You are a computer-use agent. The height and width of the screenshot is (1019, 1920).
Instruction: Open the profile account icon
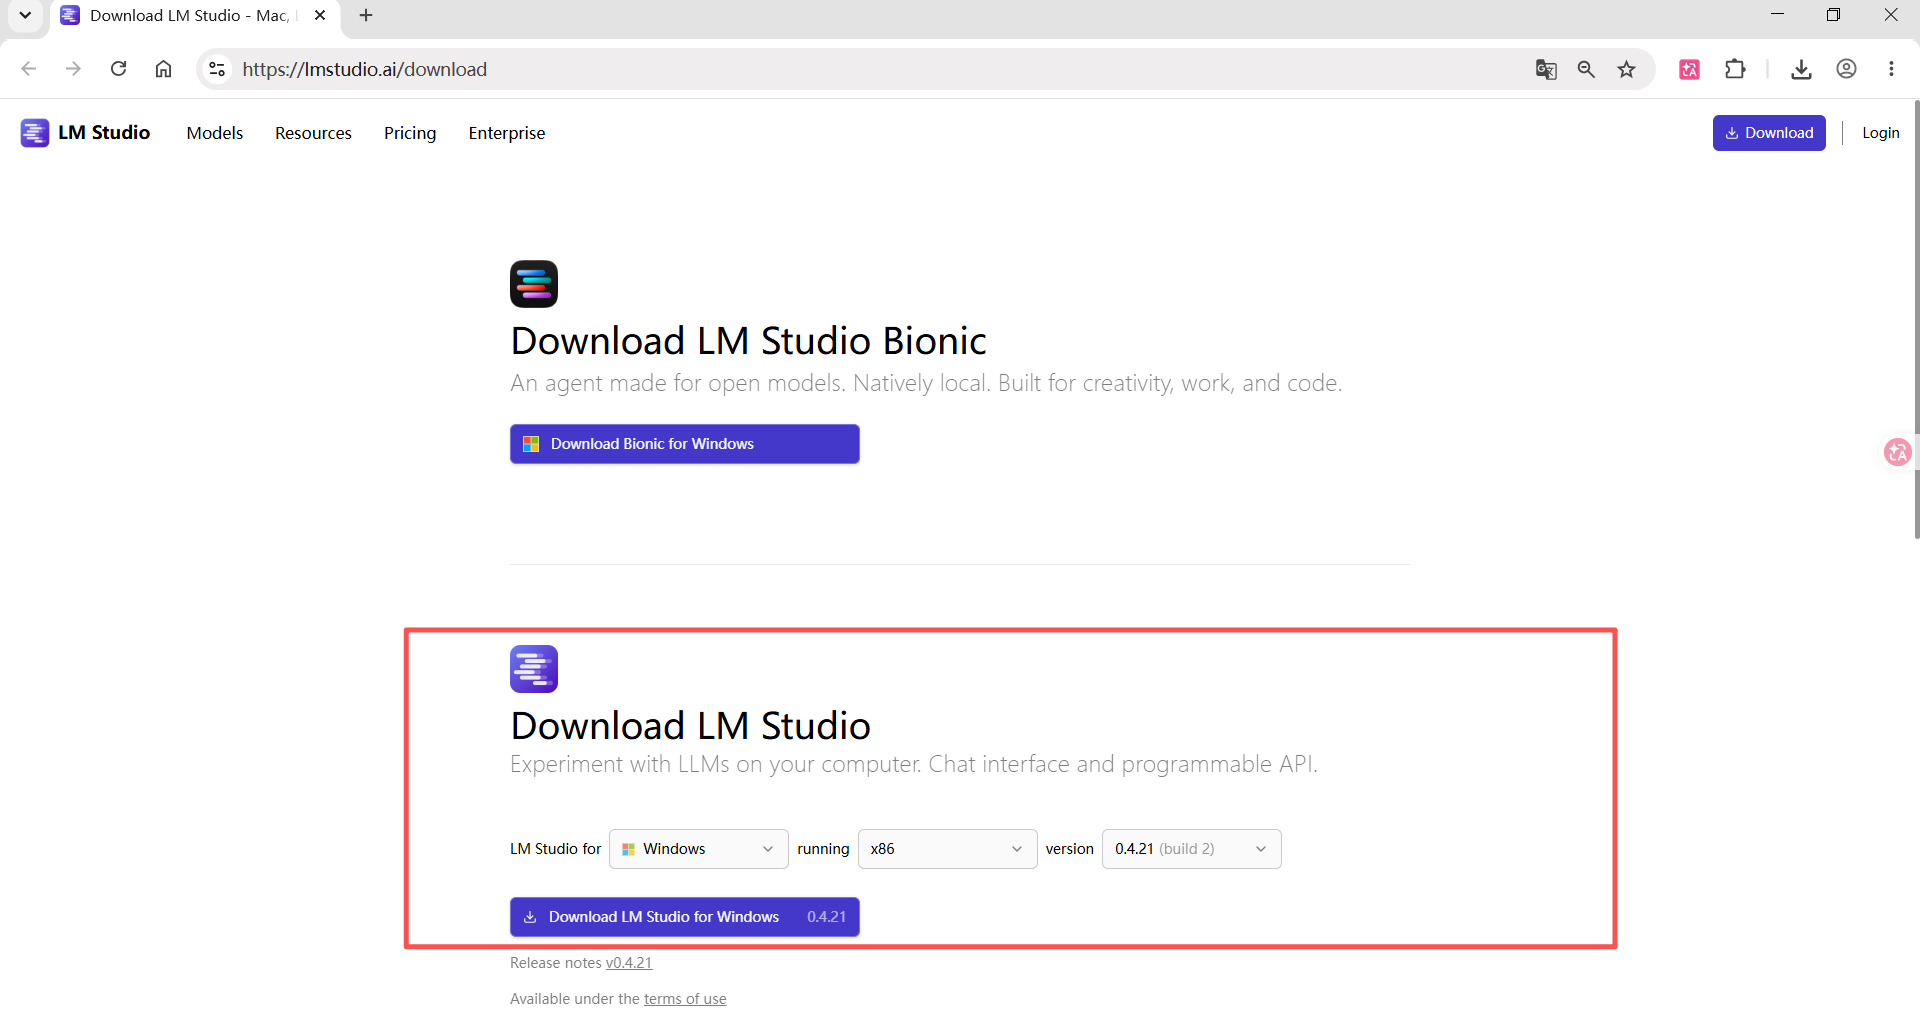pyautogui.click(x=1847, y=69)
